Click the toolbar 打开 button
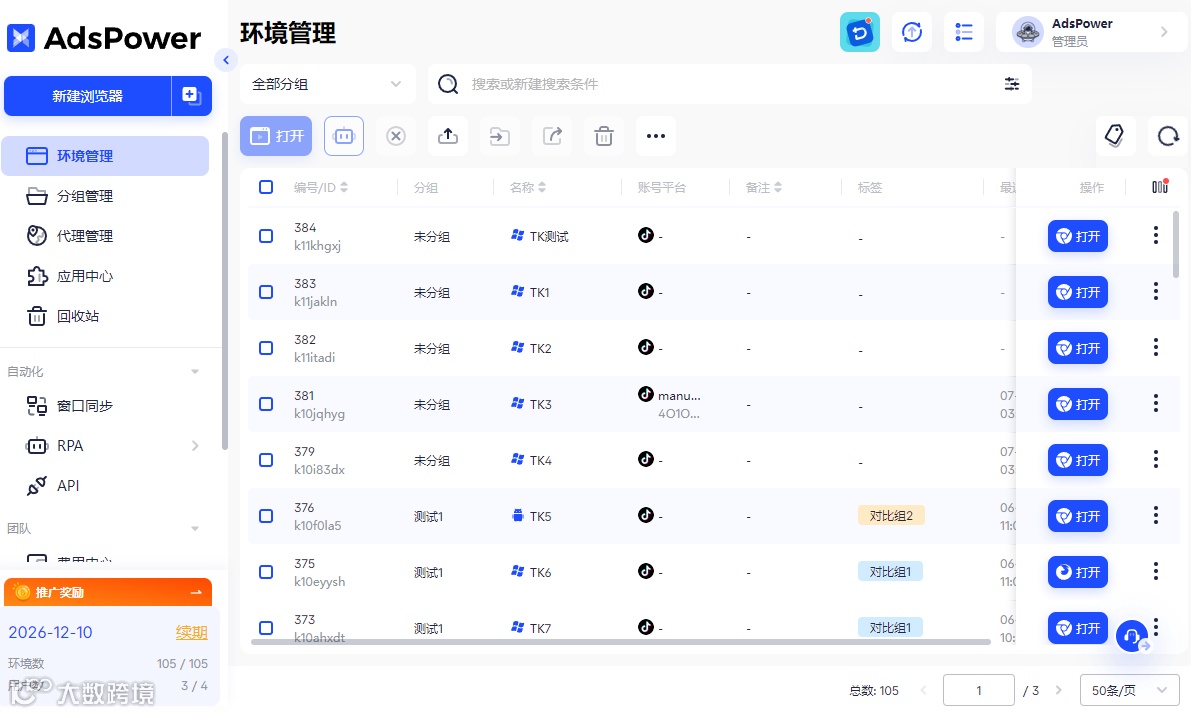 coord(276,136)
